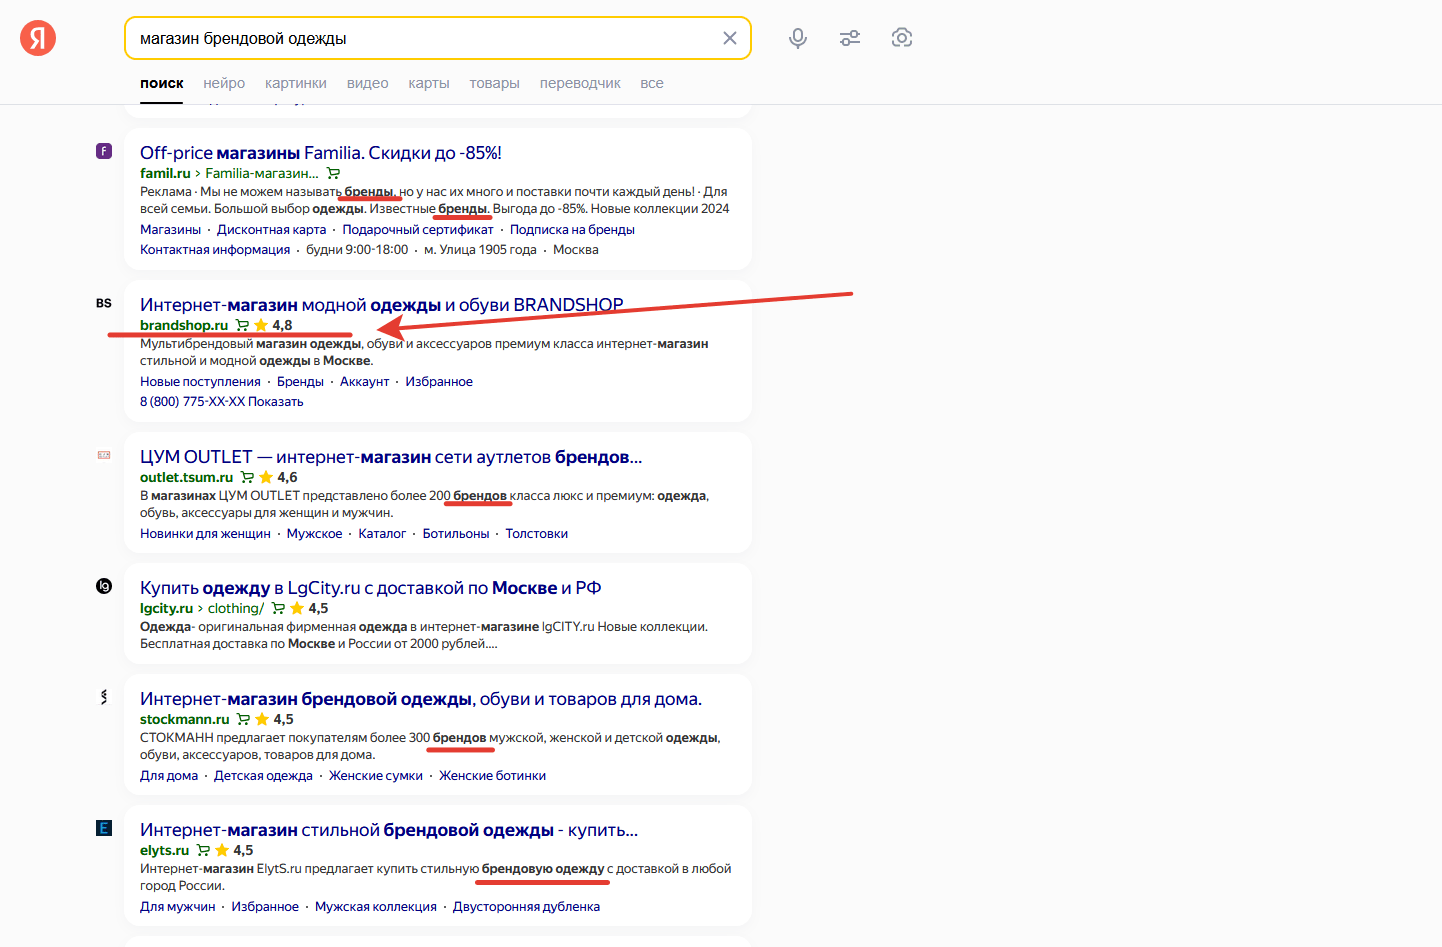Click the star rating 4,5 of elyts.ru
The image size is (1442, 947).
point(234,850)
